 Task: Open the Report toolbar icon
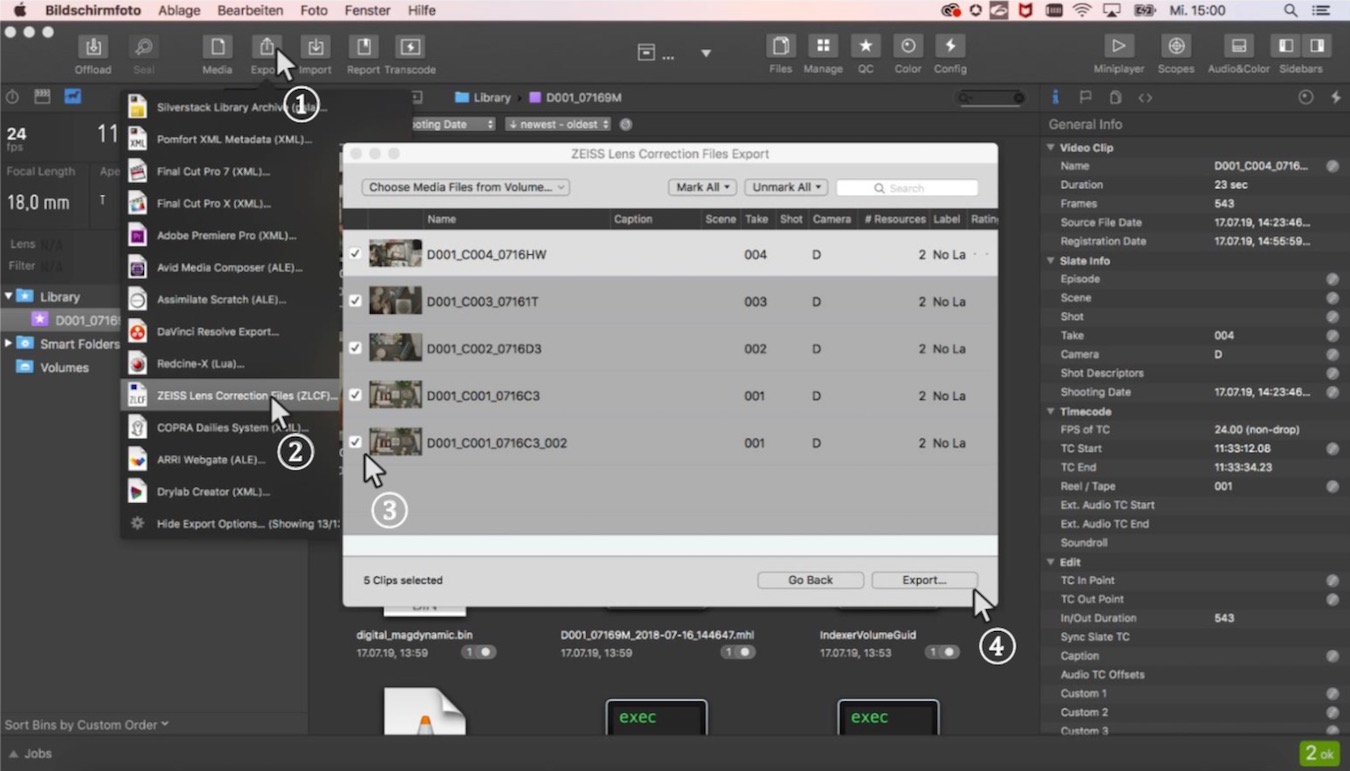[363, 47]
